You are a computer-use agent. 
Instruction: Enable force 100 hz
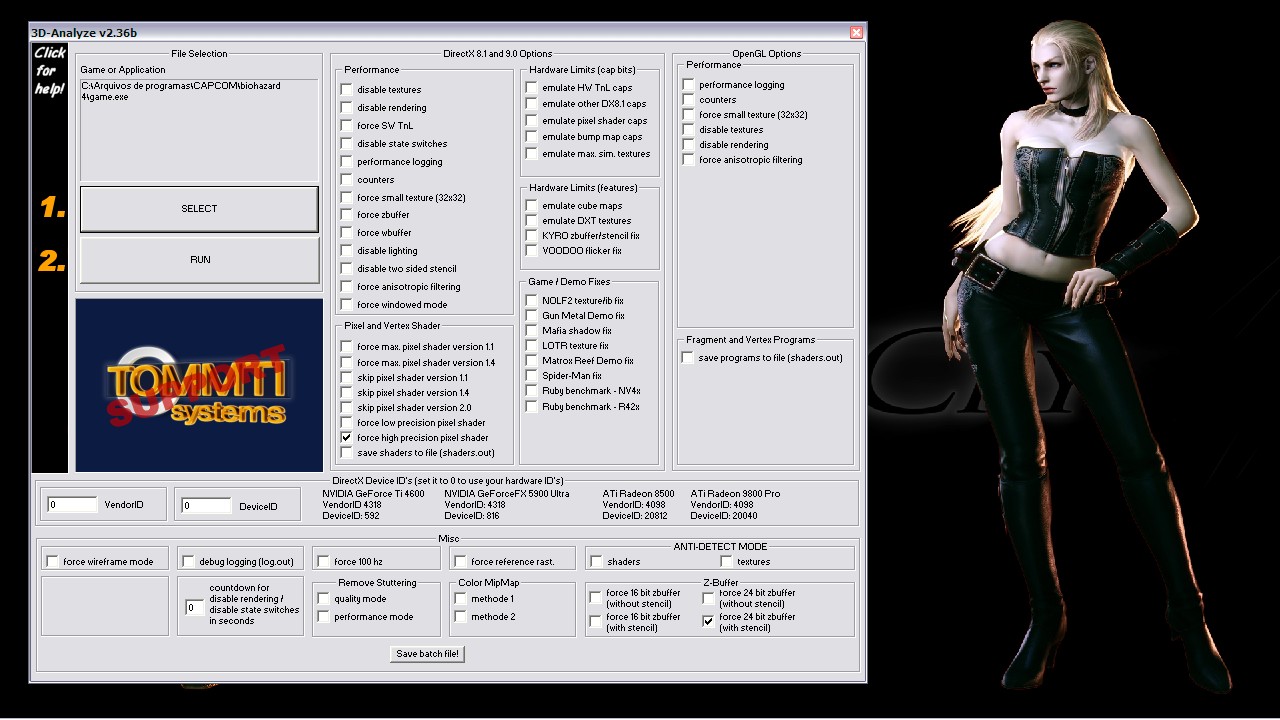point(323,562)
